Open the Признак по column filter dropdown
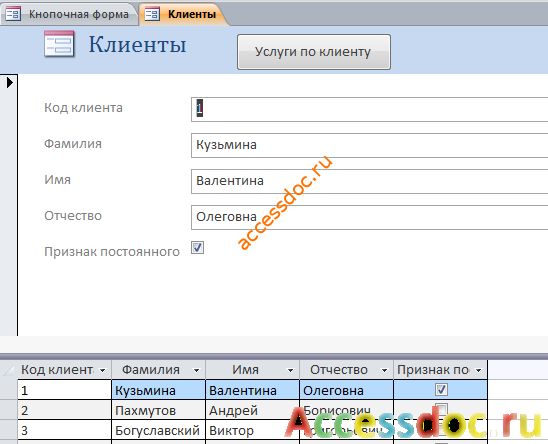Viewport: 548px width, 444px height. [478, 370]
